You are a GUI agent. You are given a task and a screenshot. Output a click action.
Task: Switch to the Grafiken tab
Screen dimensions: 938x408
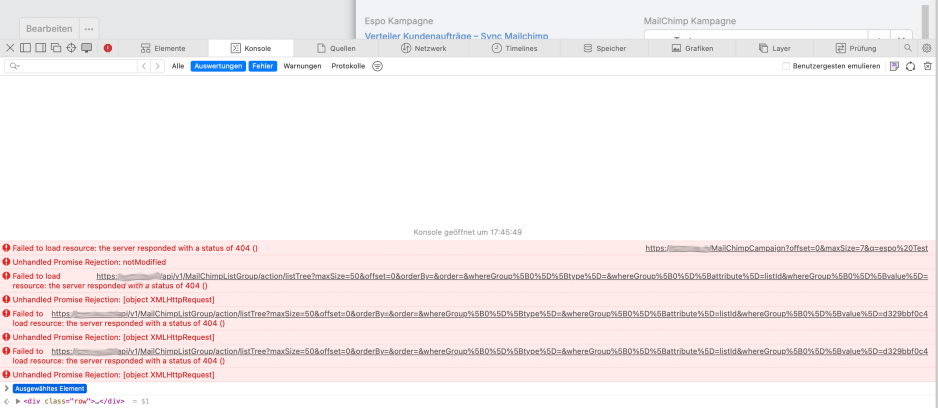coord(693,48)
